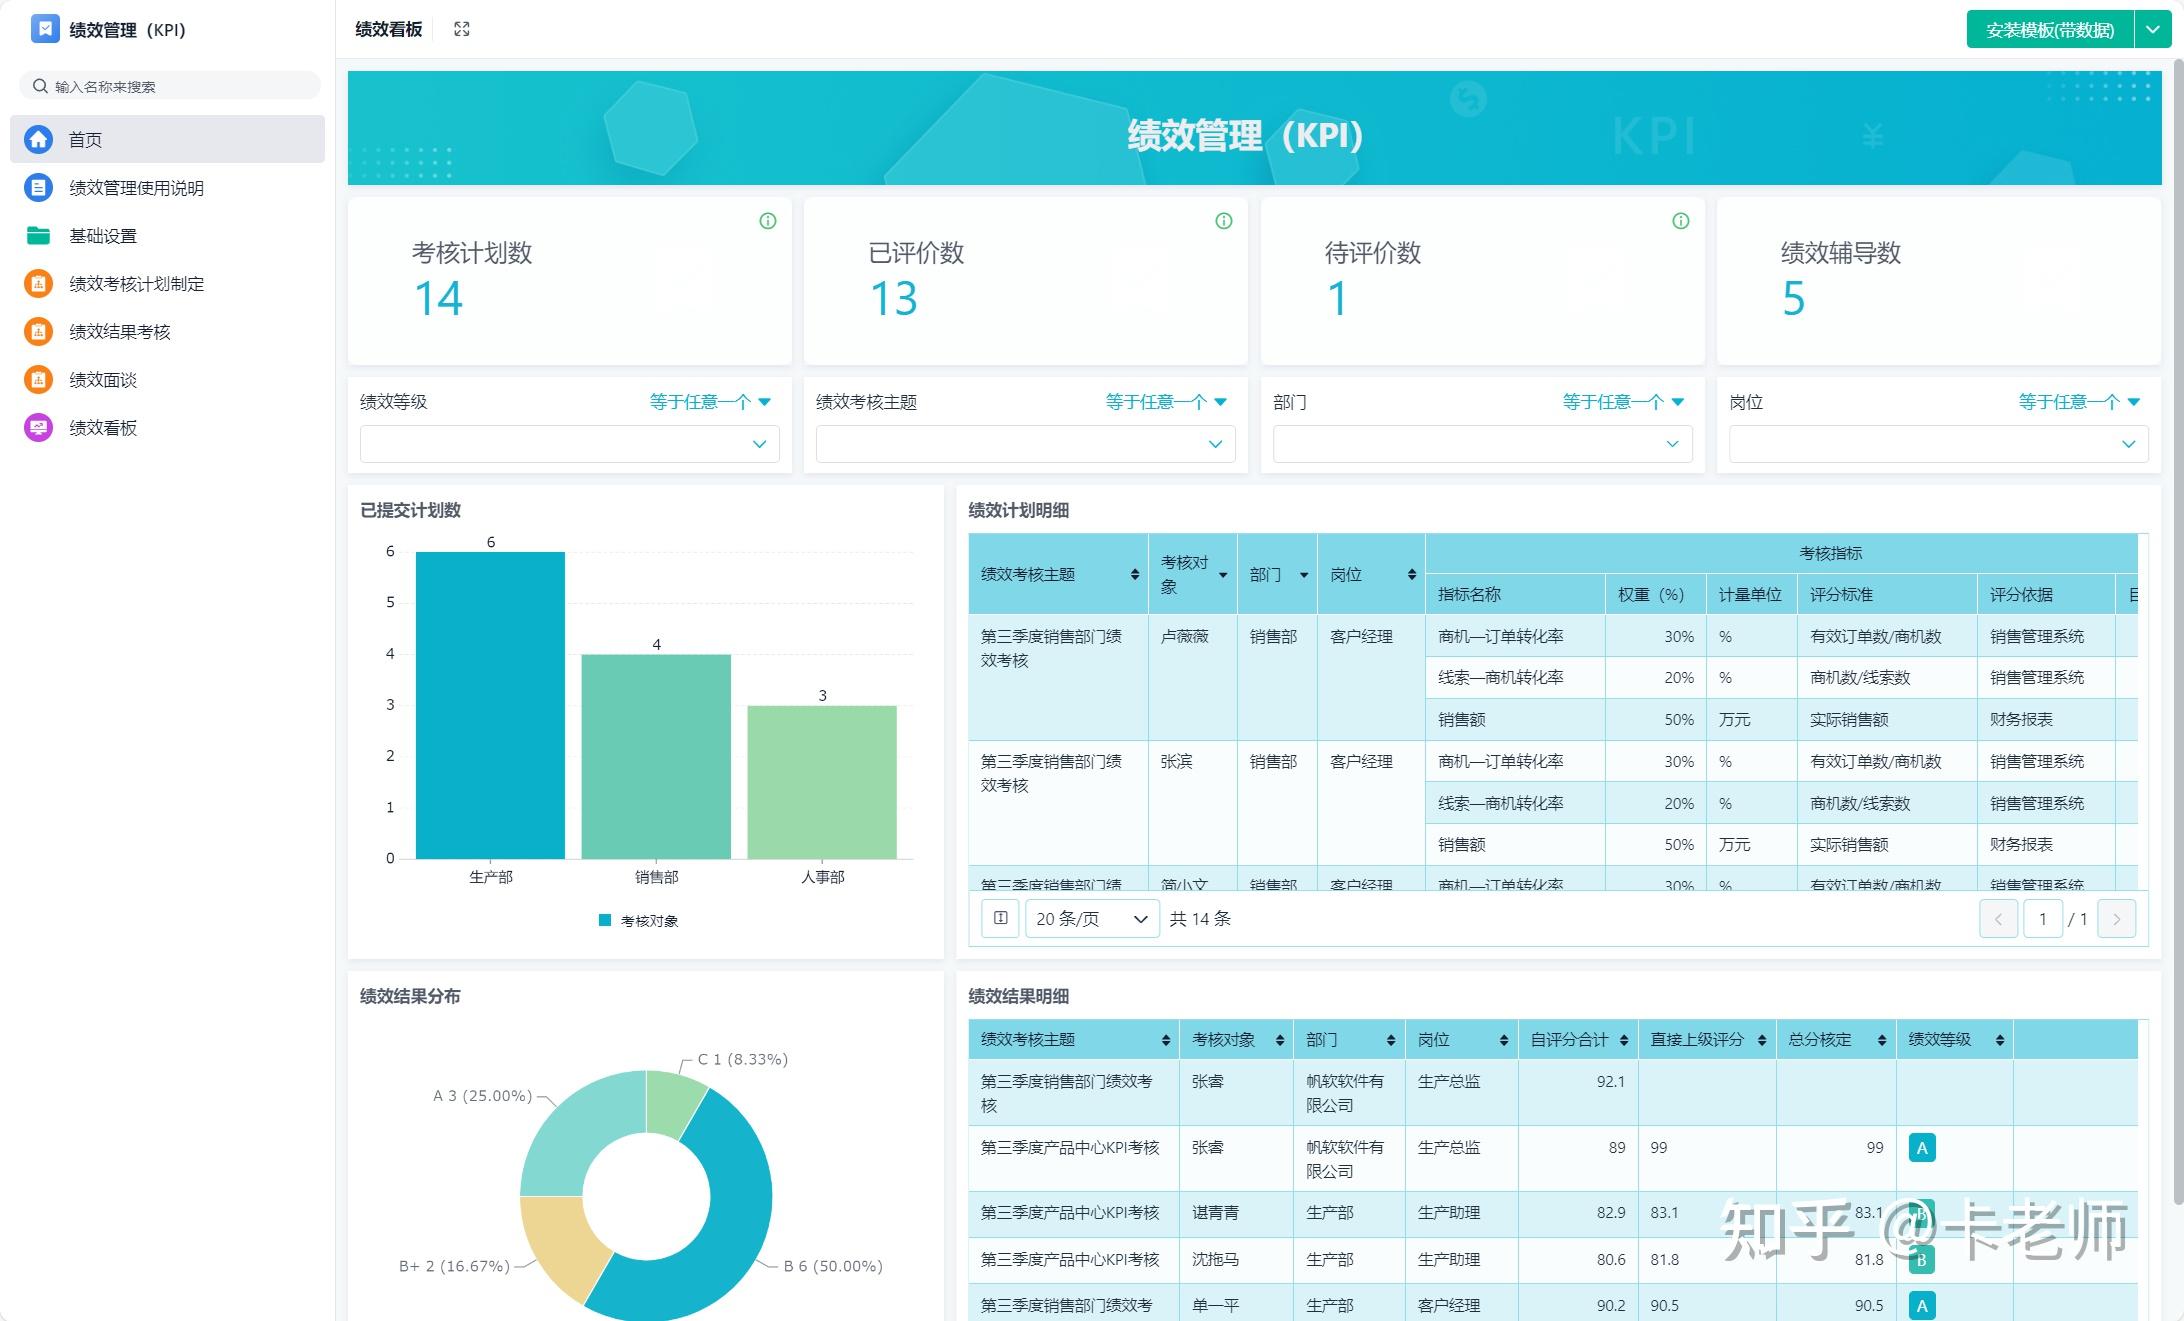Click the column settings icon left of 20条/页
The height and width of the screenshot is (1321, 2184).
pyautogui.click(x=1000, y=918)
